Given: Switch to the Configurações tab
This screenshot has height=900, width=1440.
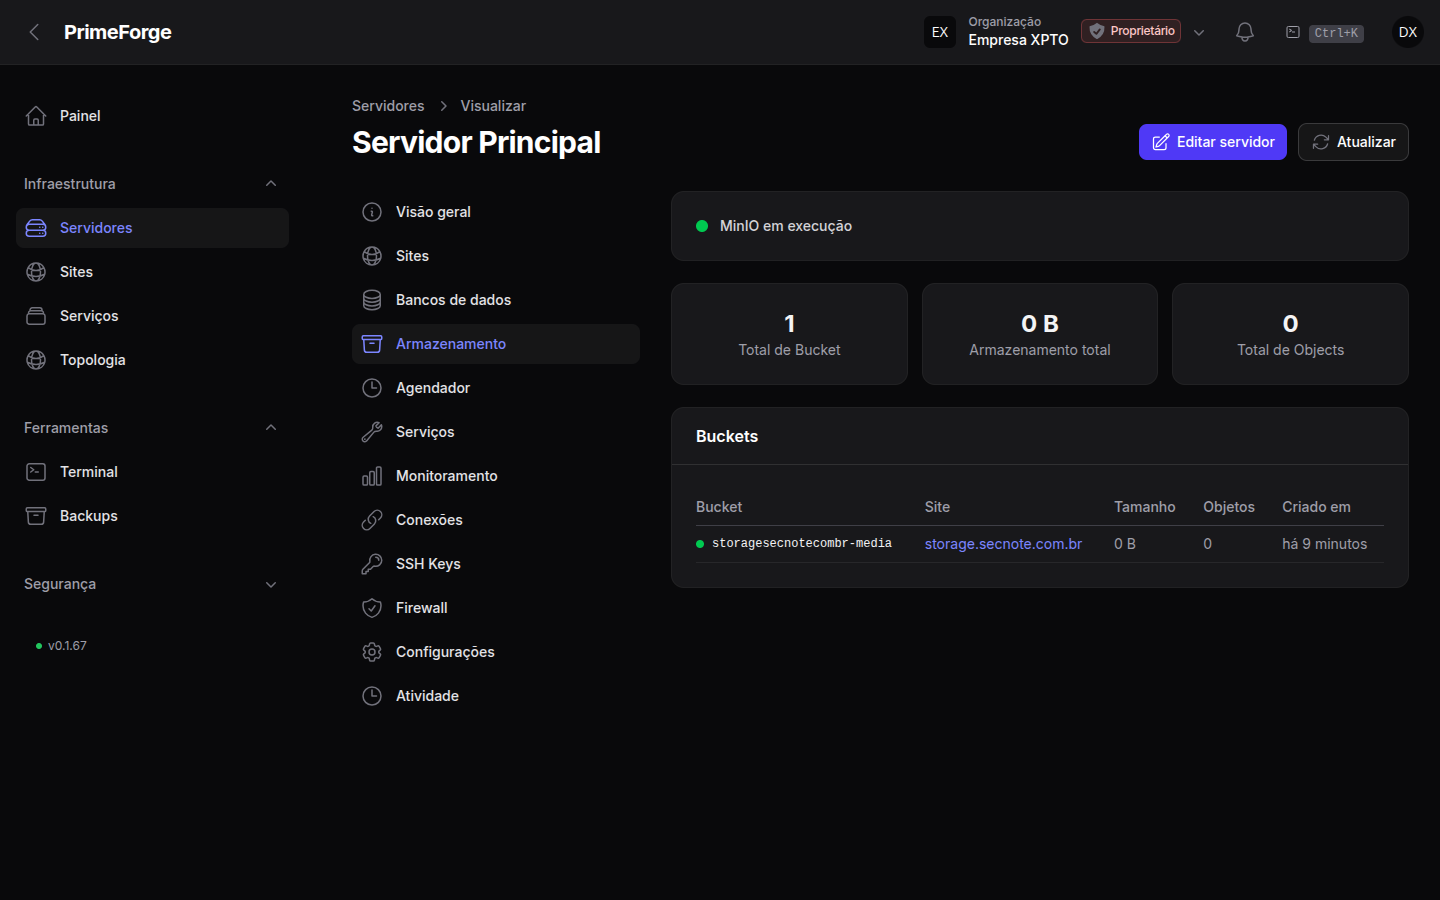Looking at the screenshot, I should pos(496,652).
